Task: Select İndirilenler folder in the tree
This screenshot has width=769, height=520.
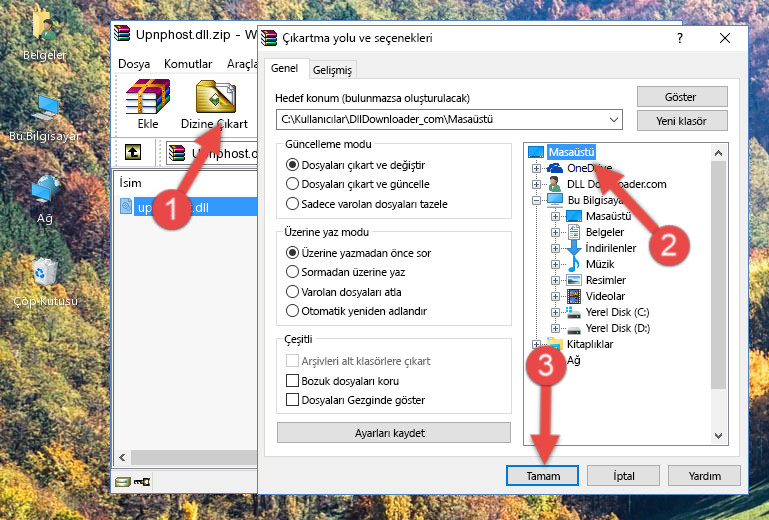Action: [611, 248]
